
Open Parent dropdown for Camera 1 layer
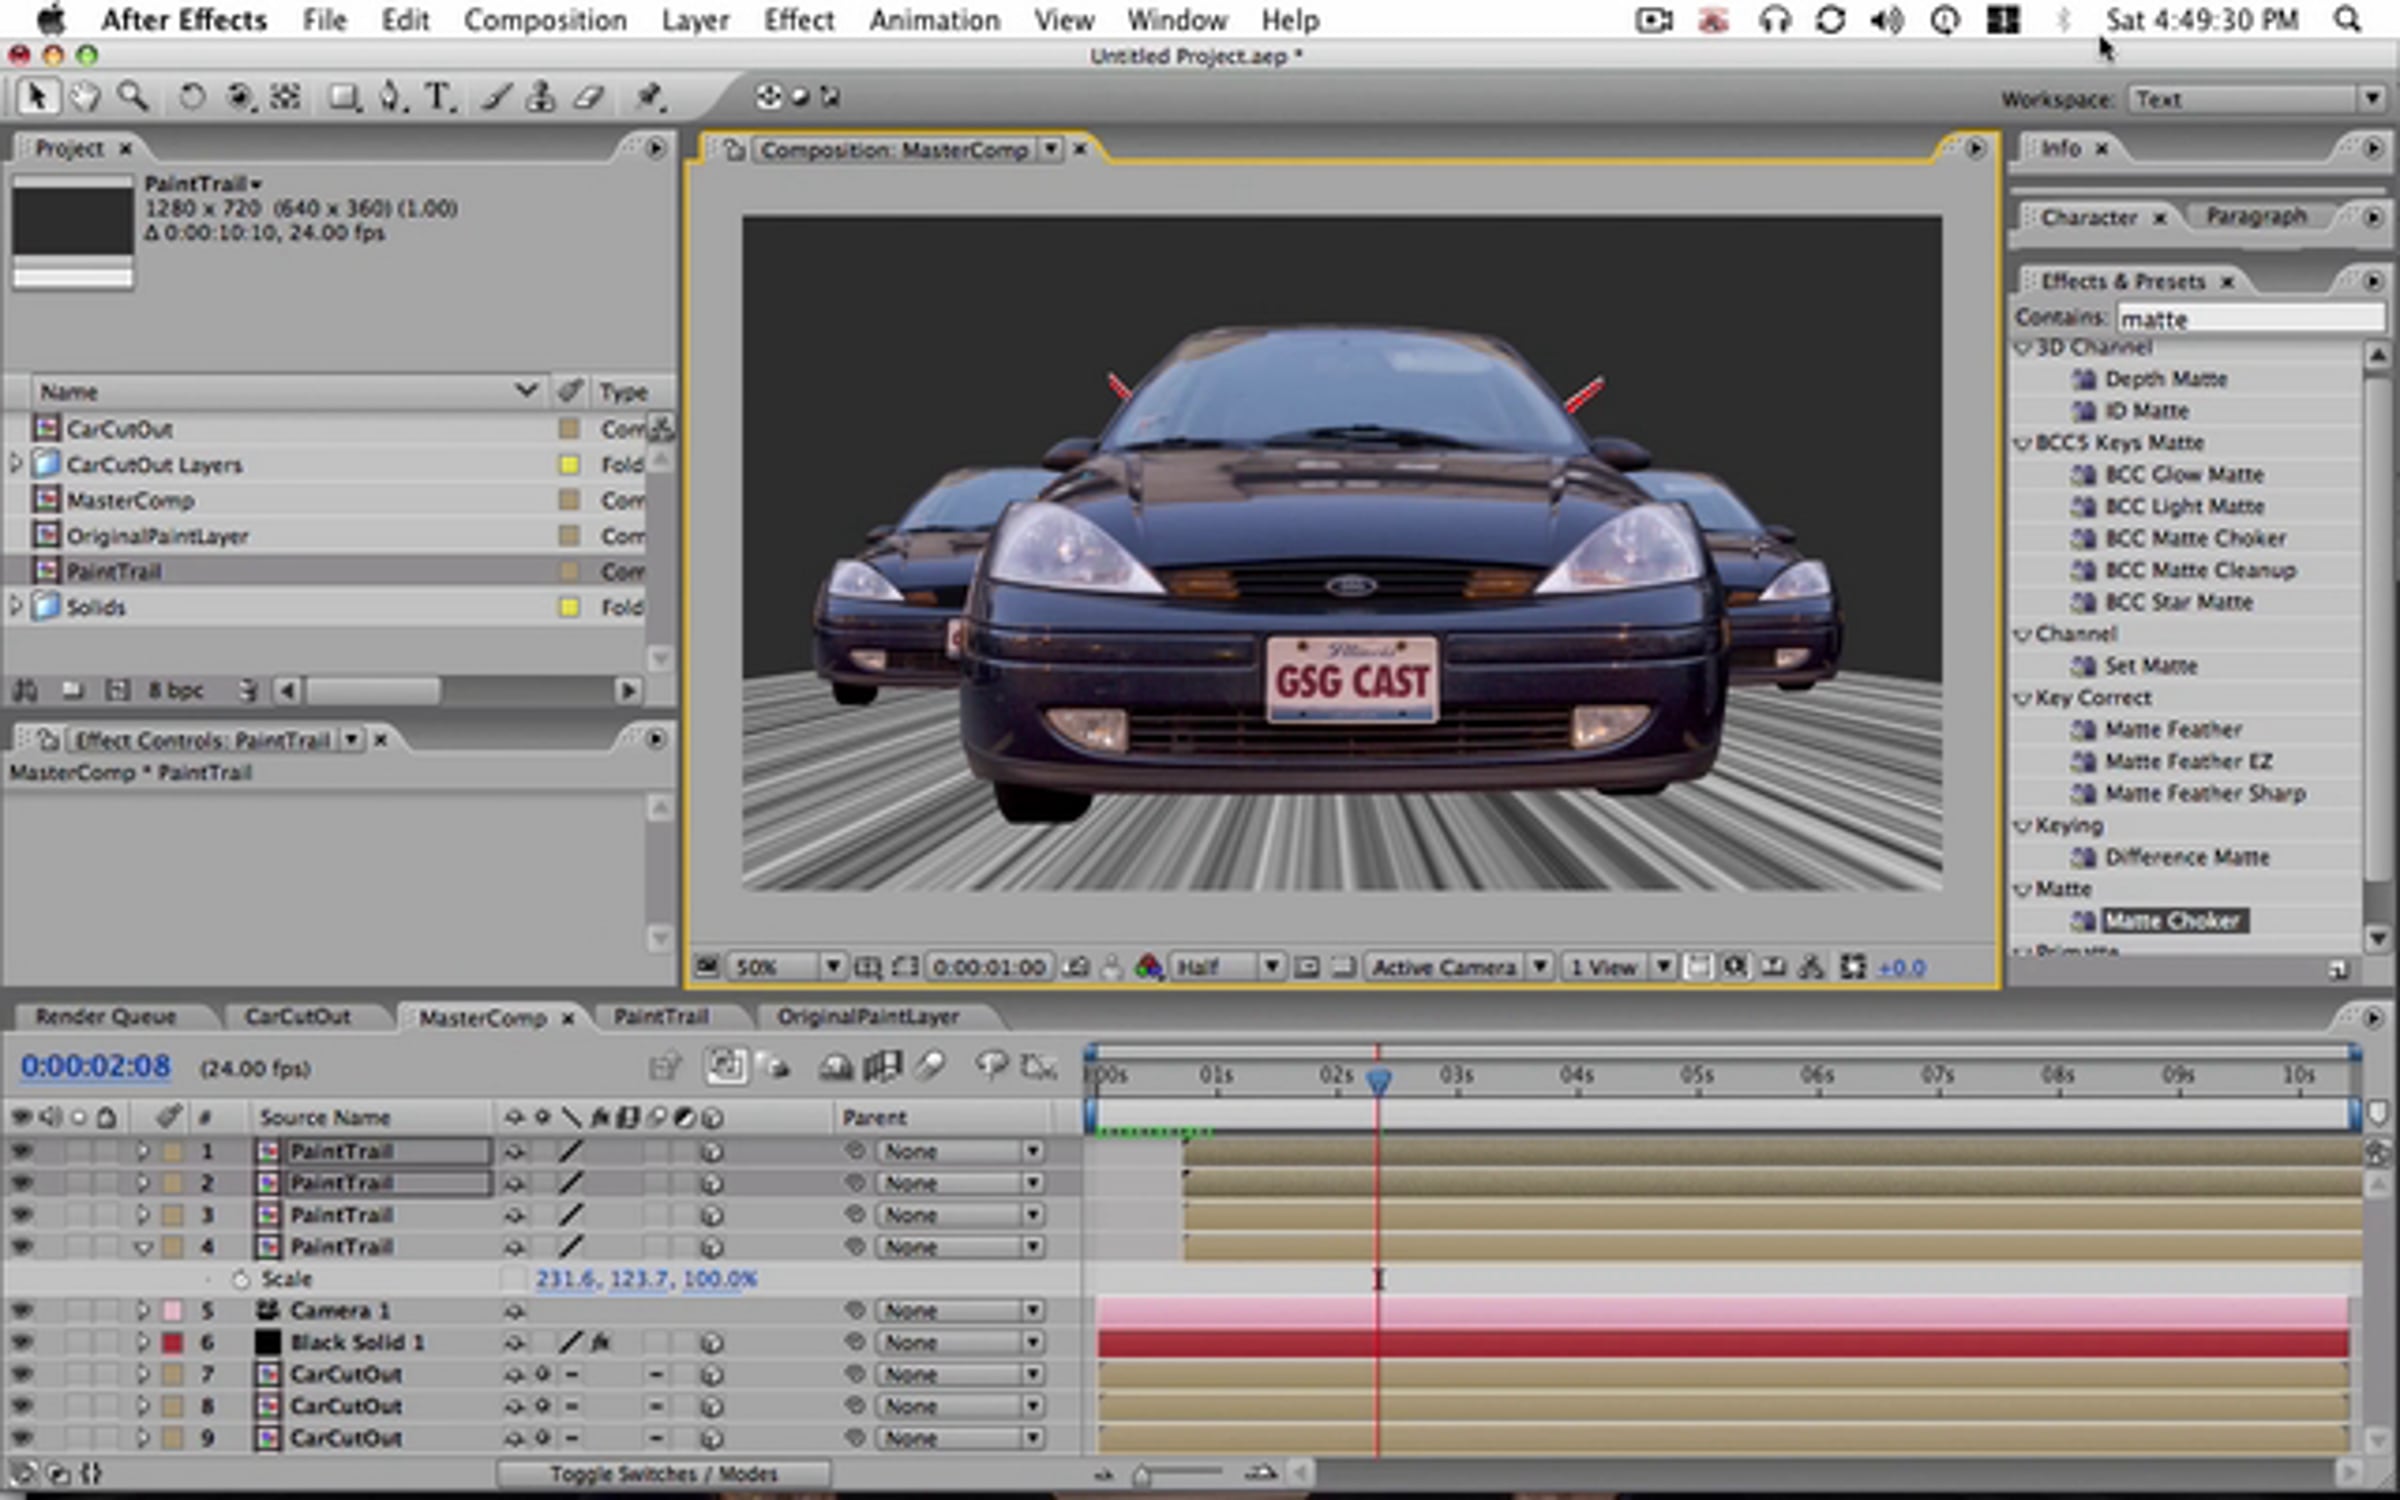tap(961, 1310)
